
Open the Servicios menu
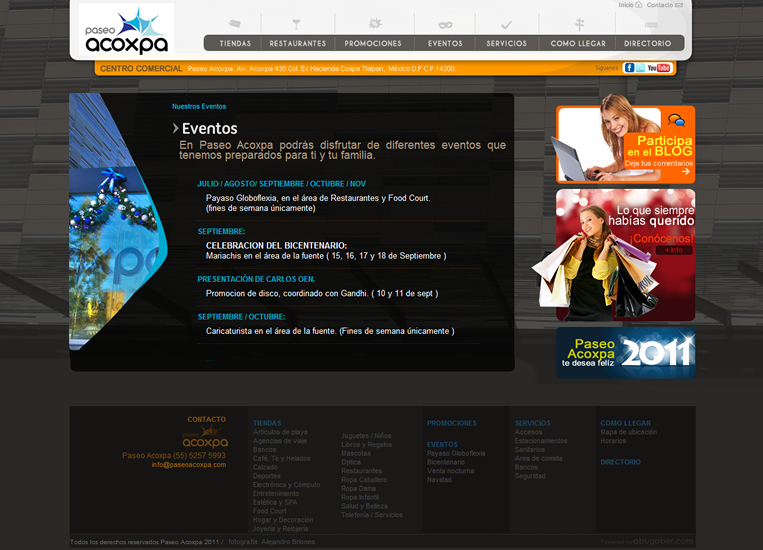click(x=507, y=43)
